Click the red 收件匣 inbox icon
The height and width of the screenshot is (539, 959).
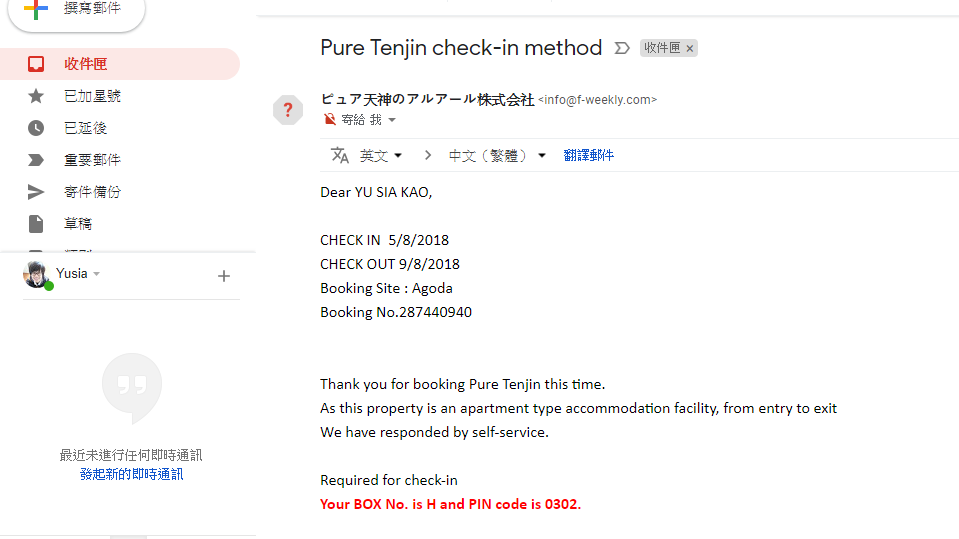[36, 64]
